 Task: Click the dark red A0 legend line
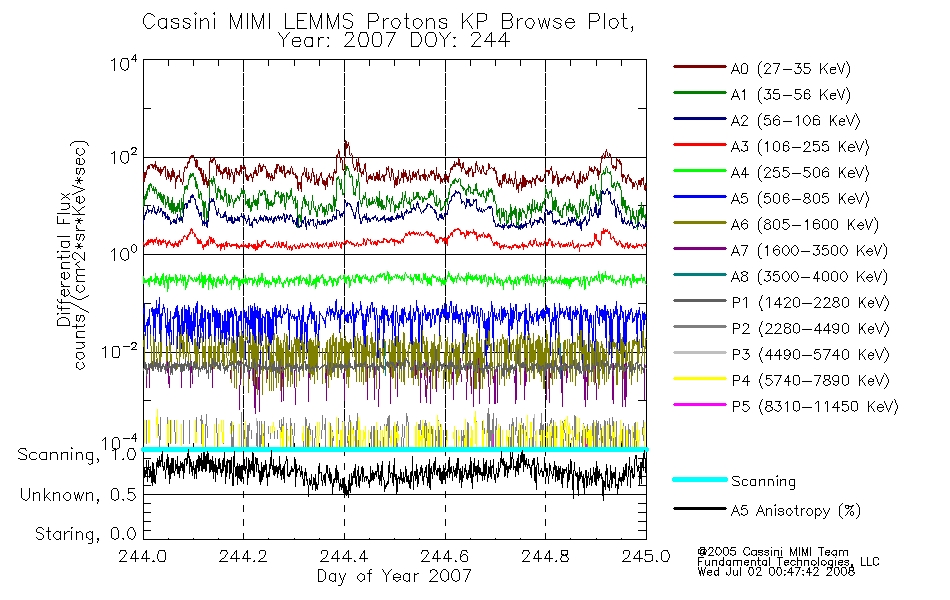point(700,67)
